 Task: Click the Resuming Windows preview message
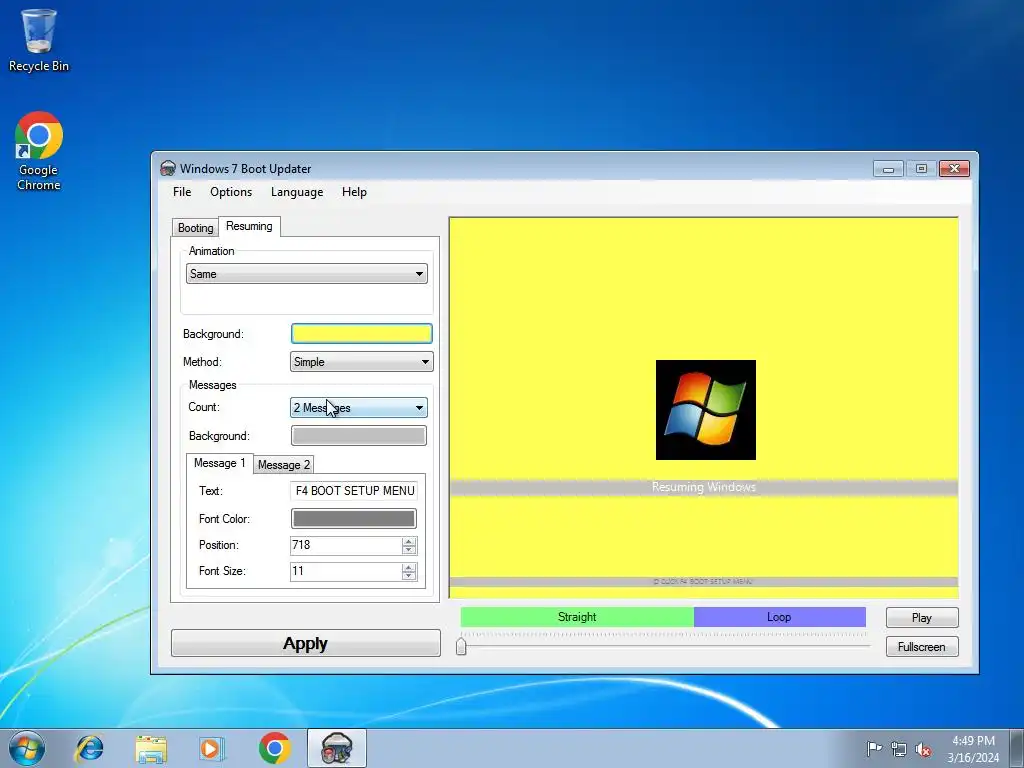(x=703, y=487)
